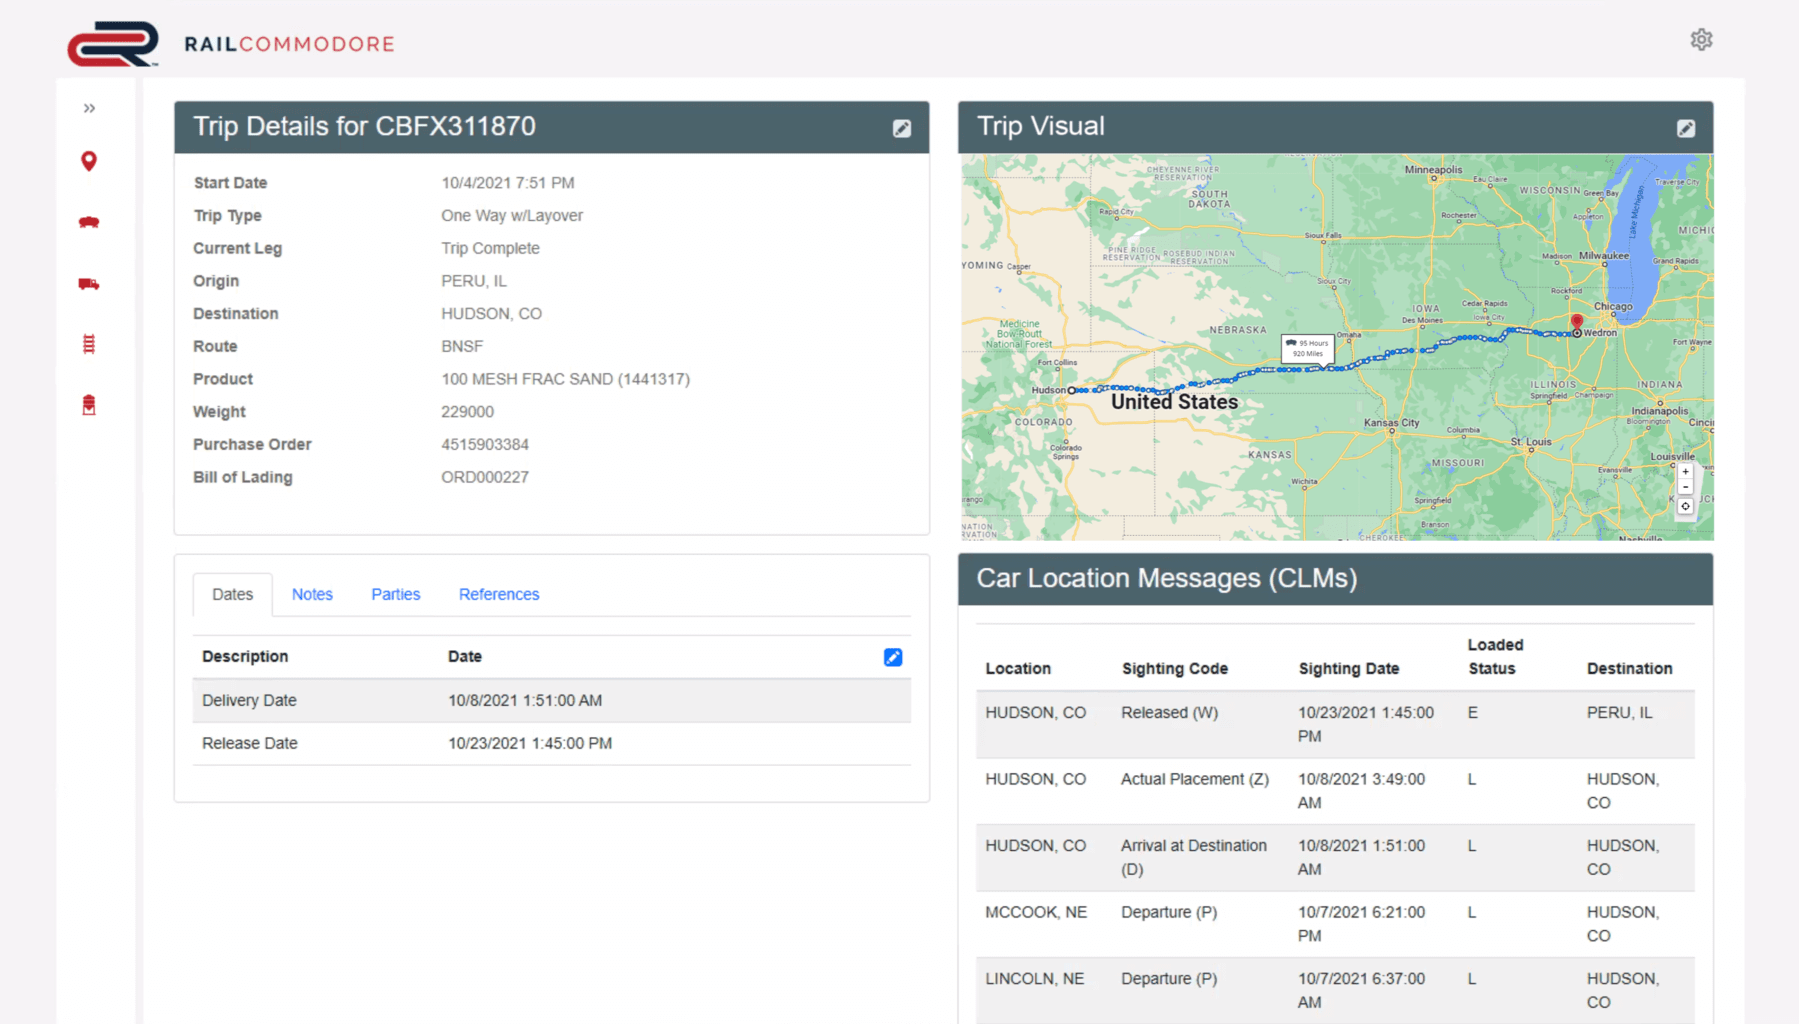The width and height of the screenshot is (1799, 1024).
Task: Open the rail track section
Action: 89,345
